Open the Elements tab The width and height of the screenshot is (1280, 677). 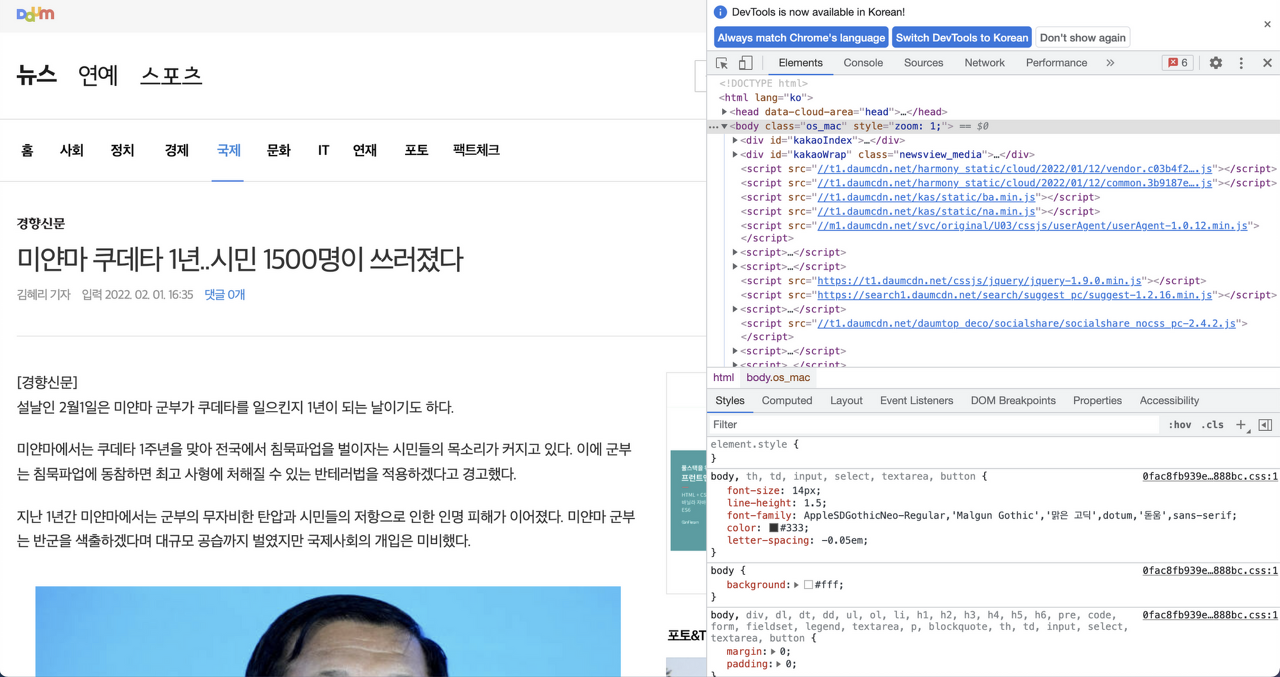point(800,63)
